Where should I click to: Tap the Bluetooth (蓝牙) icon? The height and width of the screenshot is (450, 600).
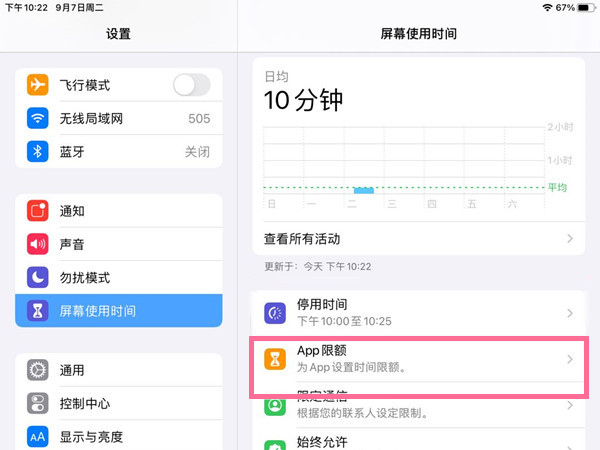(x=38, y=152)
